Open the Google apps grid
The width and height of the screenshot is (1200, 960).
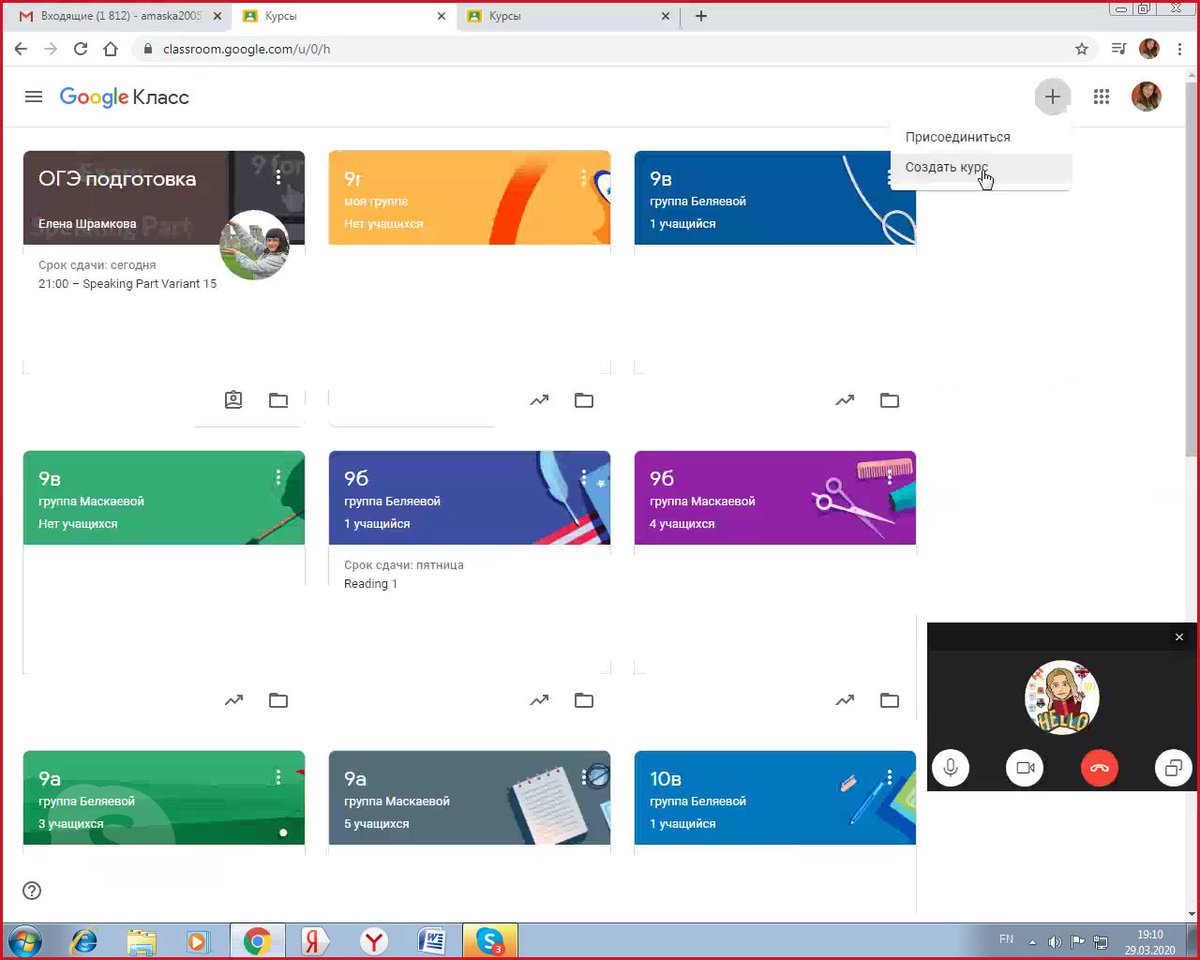tap(1102, 97)
